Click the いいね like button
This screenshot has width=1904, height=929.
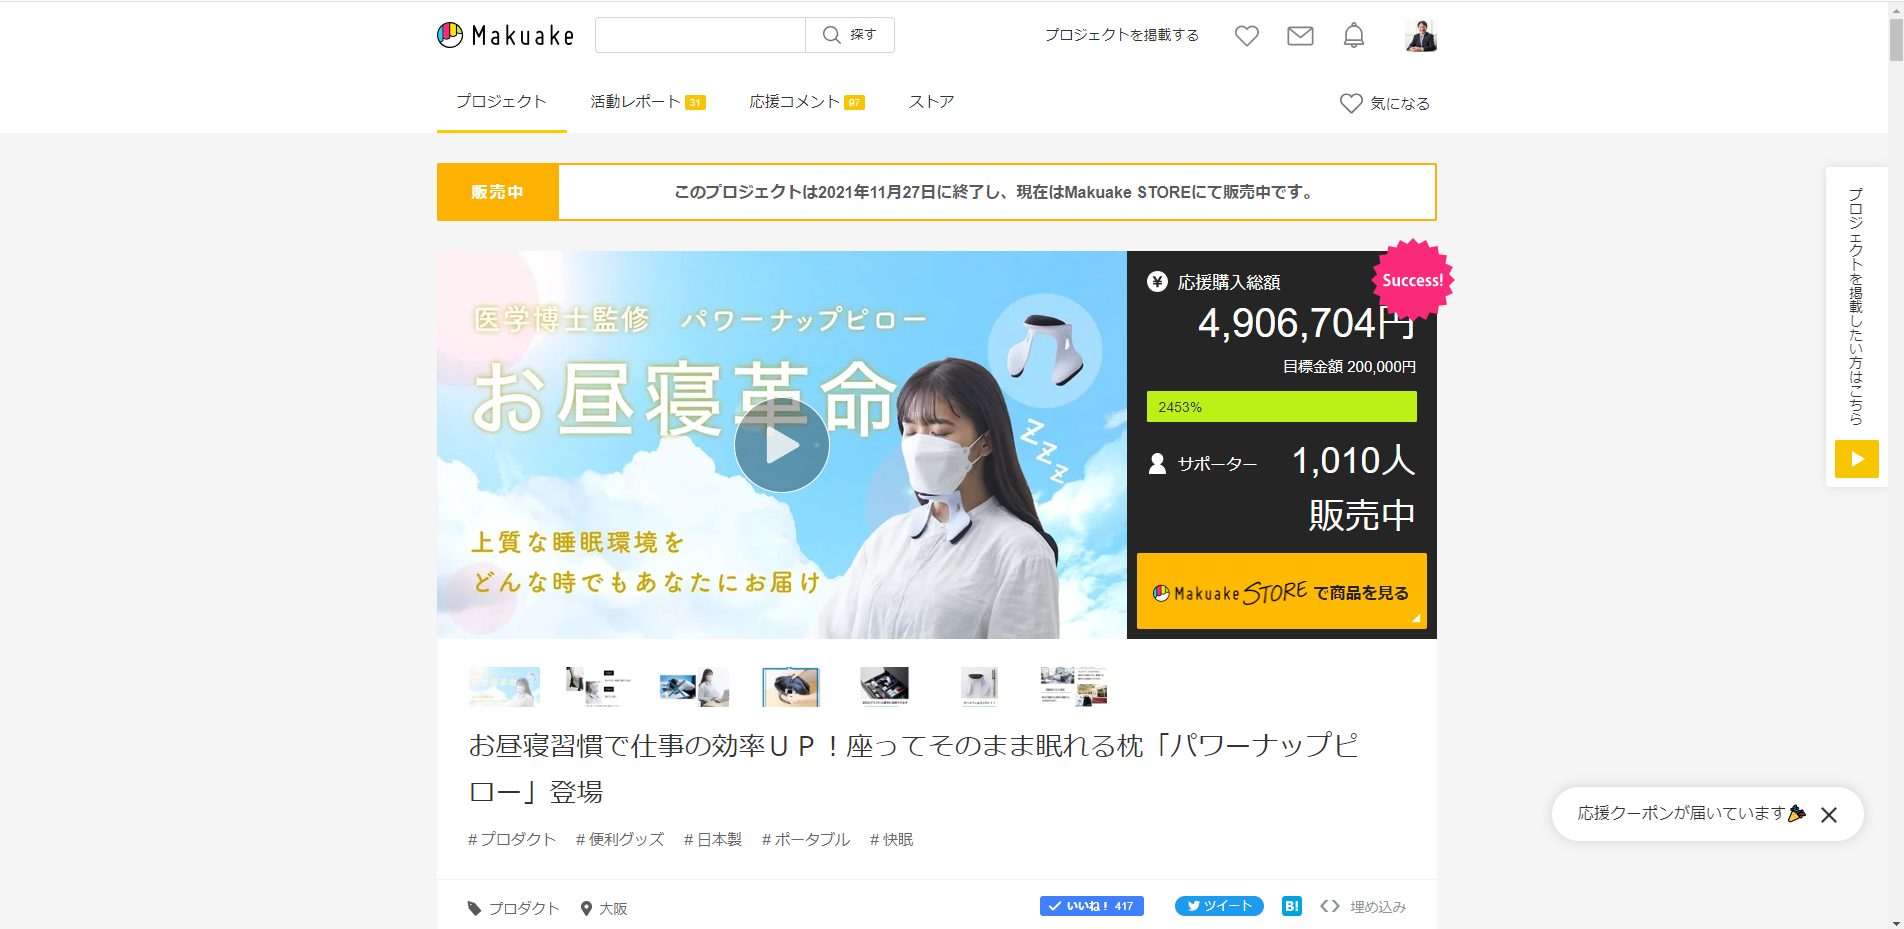tap(1091, 906)
